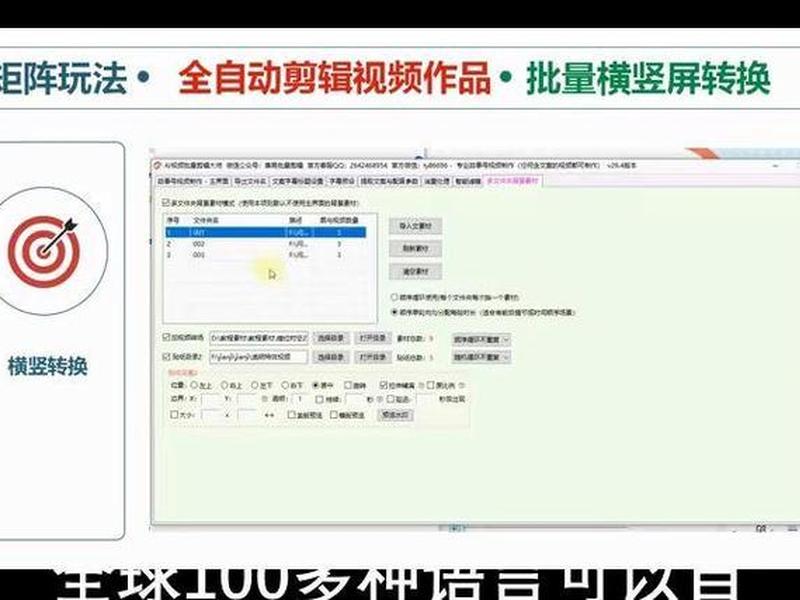Open the 消重处理 tab
800x600 pixels.
click(x=437, y=182)
